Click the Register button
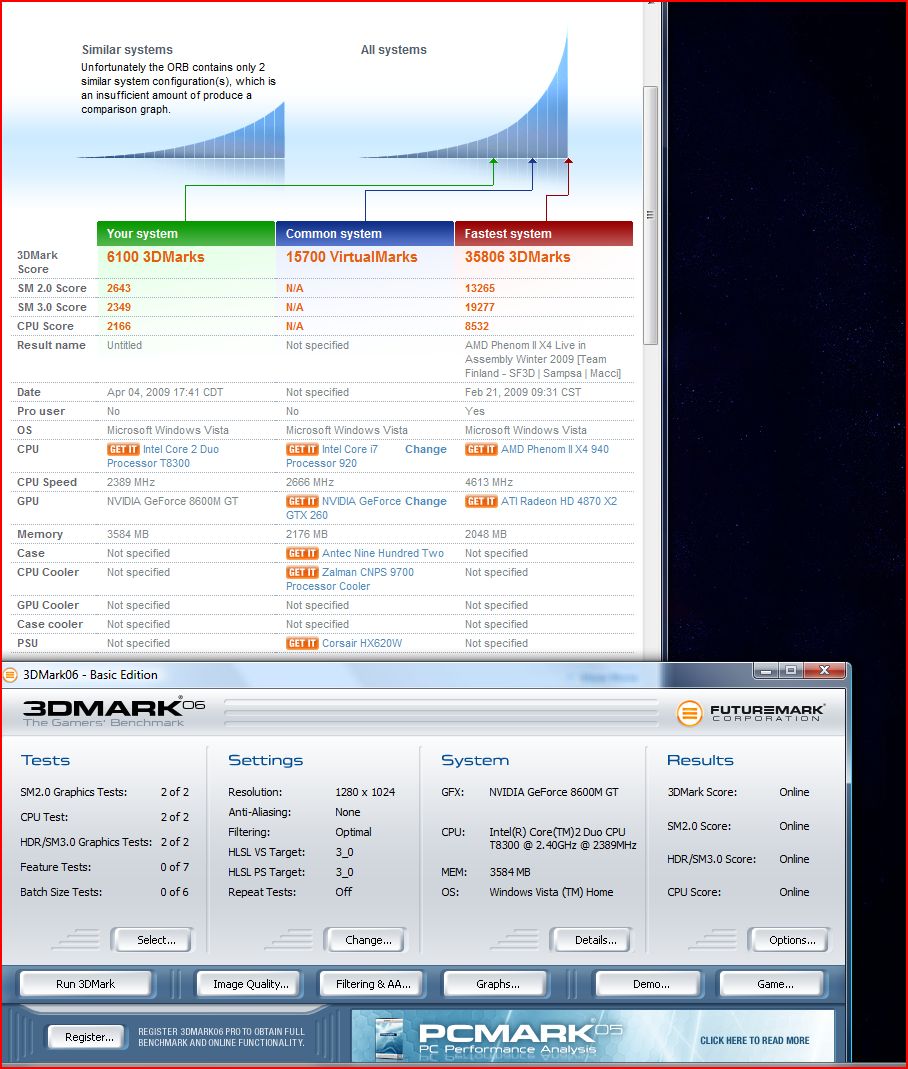Screen dimensions: 908x1069 pyautogui.click(x=87, y=1037)
